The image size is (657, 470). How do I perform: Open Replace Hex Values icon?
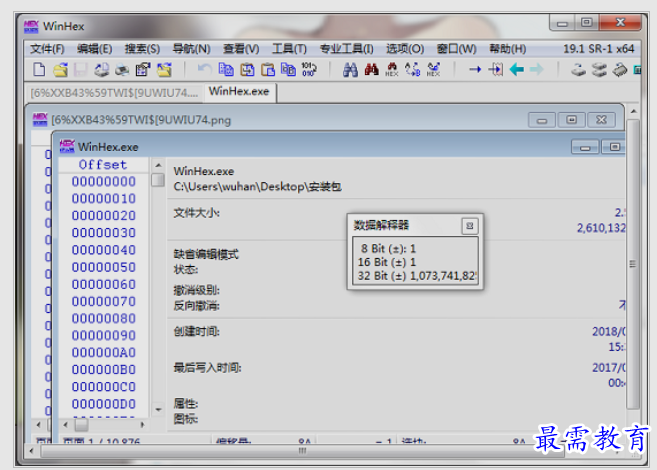[x=433, y=69]
